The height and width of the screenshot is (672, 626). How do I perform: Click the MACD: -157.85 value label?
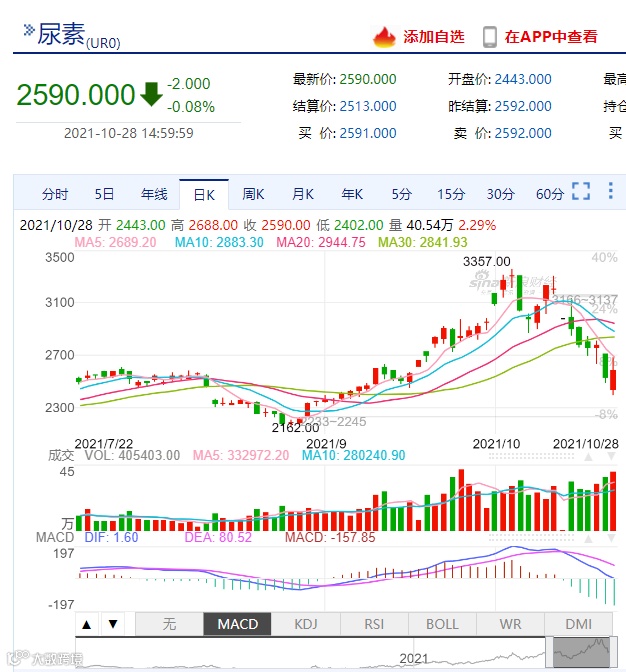pyautogui.click(x=330, y=537)
